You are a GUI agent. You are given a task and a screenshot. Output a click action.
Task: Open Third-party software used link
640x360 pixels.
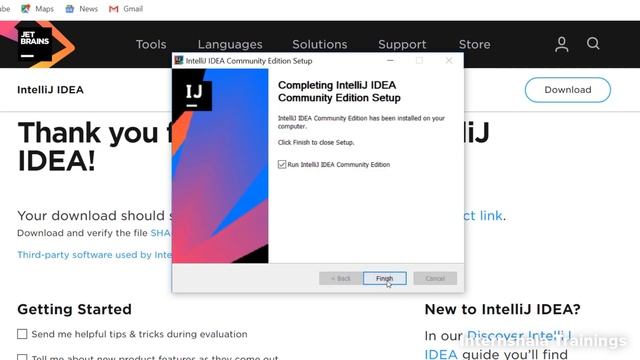[94, 255]
